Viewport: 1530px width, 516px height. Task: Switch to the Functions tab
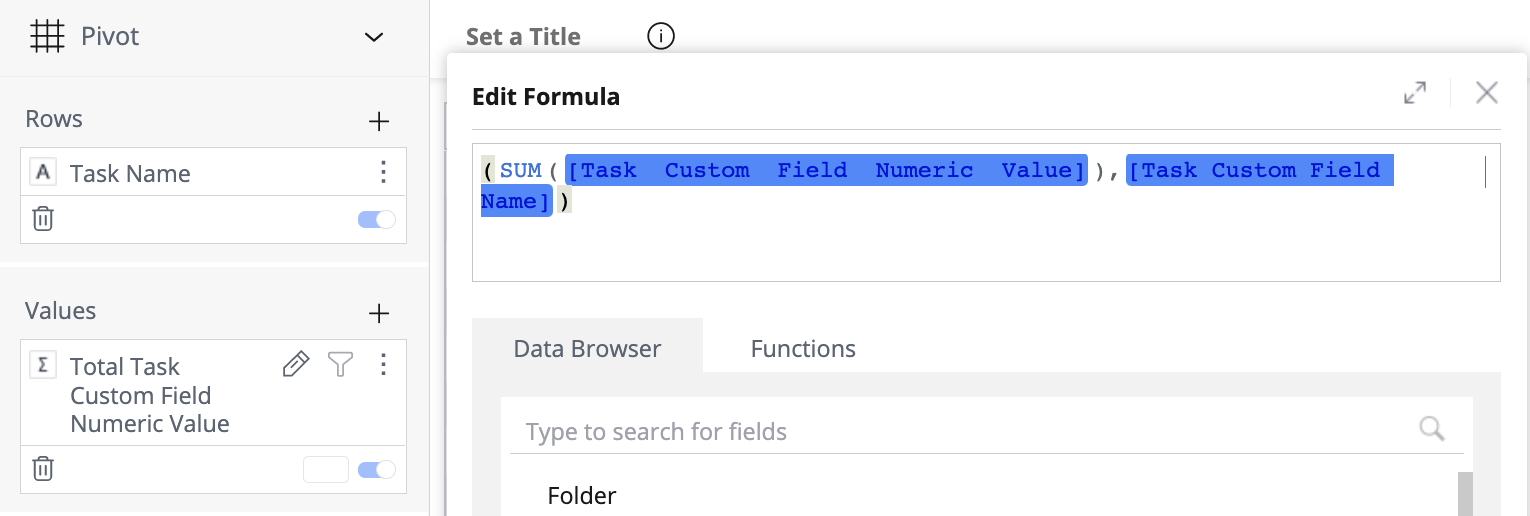tap(803, 349)
